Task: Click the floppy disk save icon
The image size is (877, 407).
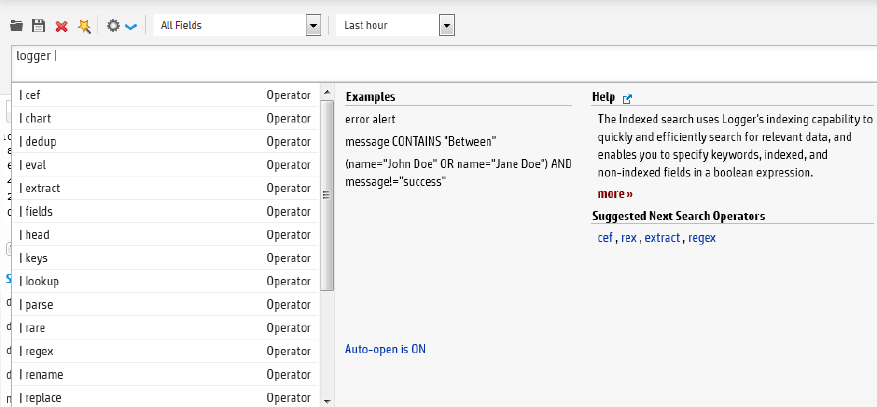Action: 39,25
